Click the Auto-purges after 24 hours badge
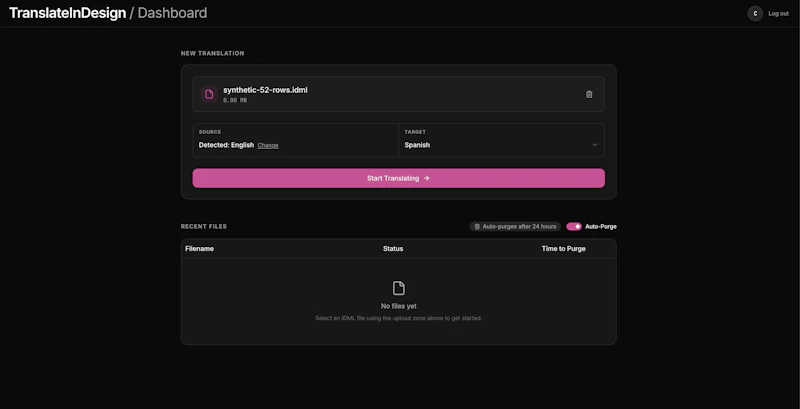This screenshot has width=800, height=409. click(515, 226)
